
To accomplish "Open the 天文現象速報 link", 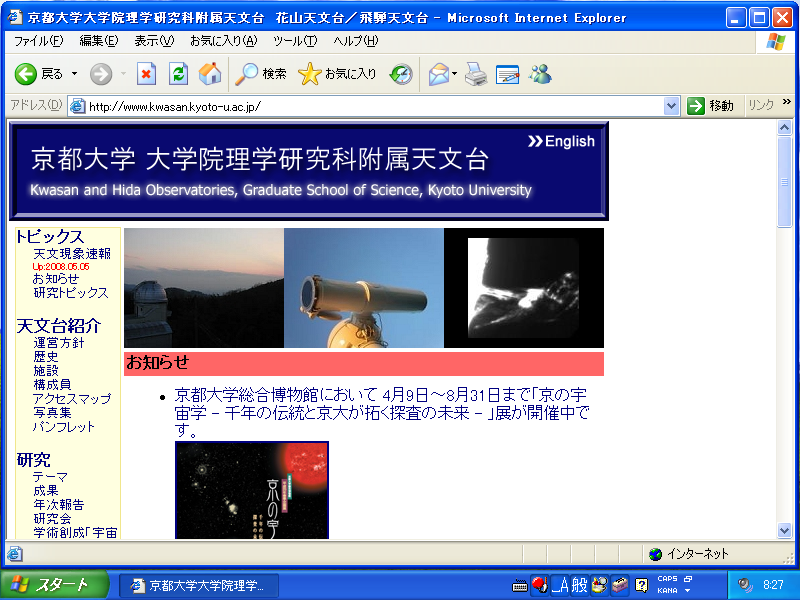I will click(x=72, y=254).
